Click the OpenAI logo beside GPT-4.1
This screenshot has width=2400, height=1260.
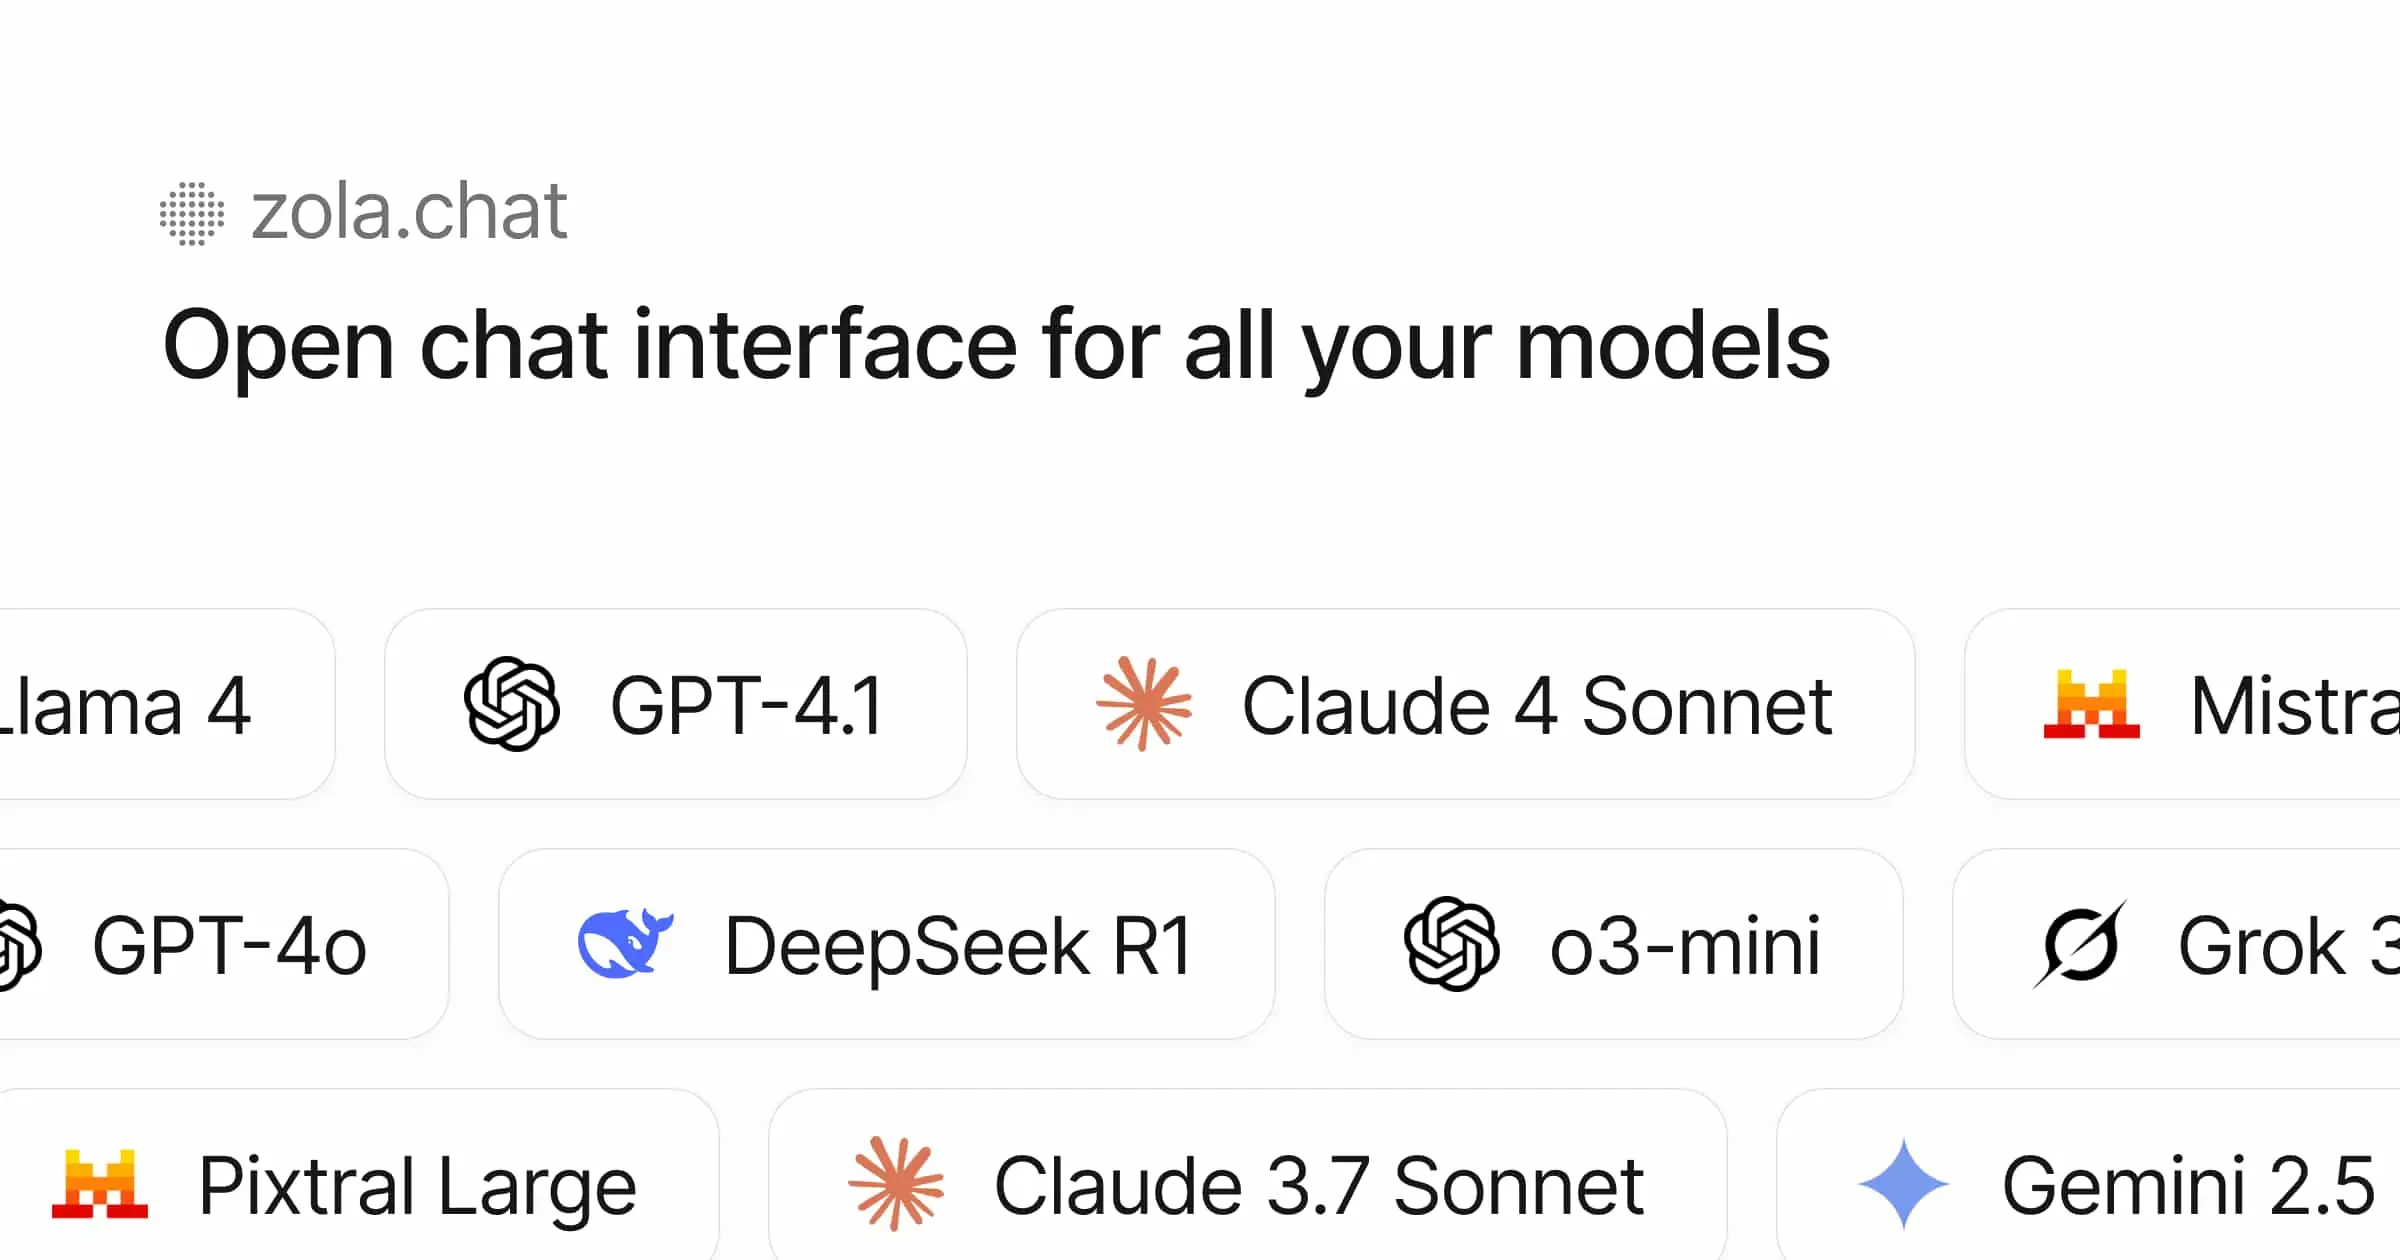tap(511, 704)
